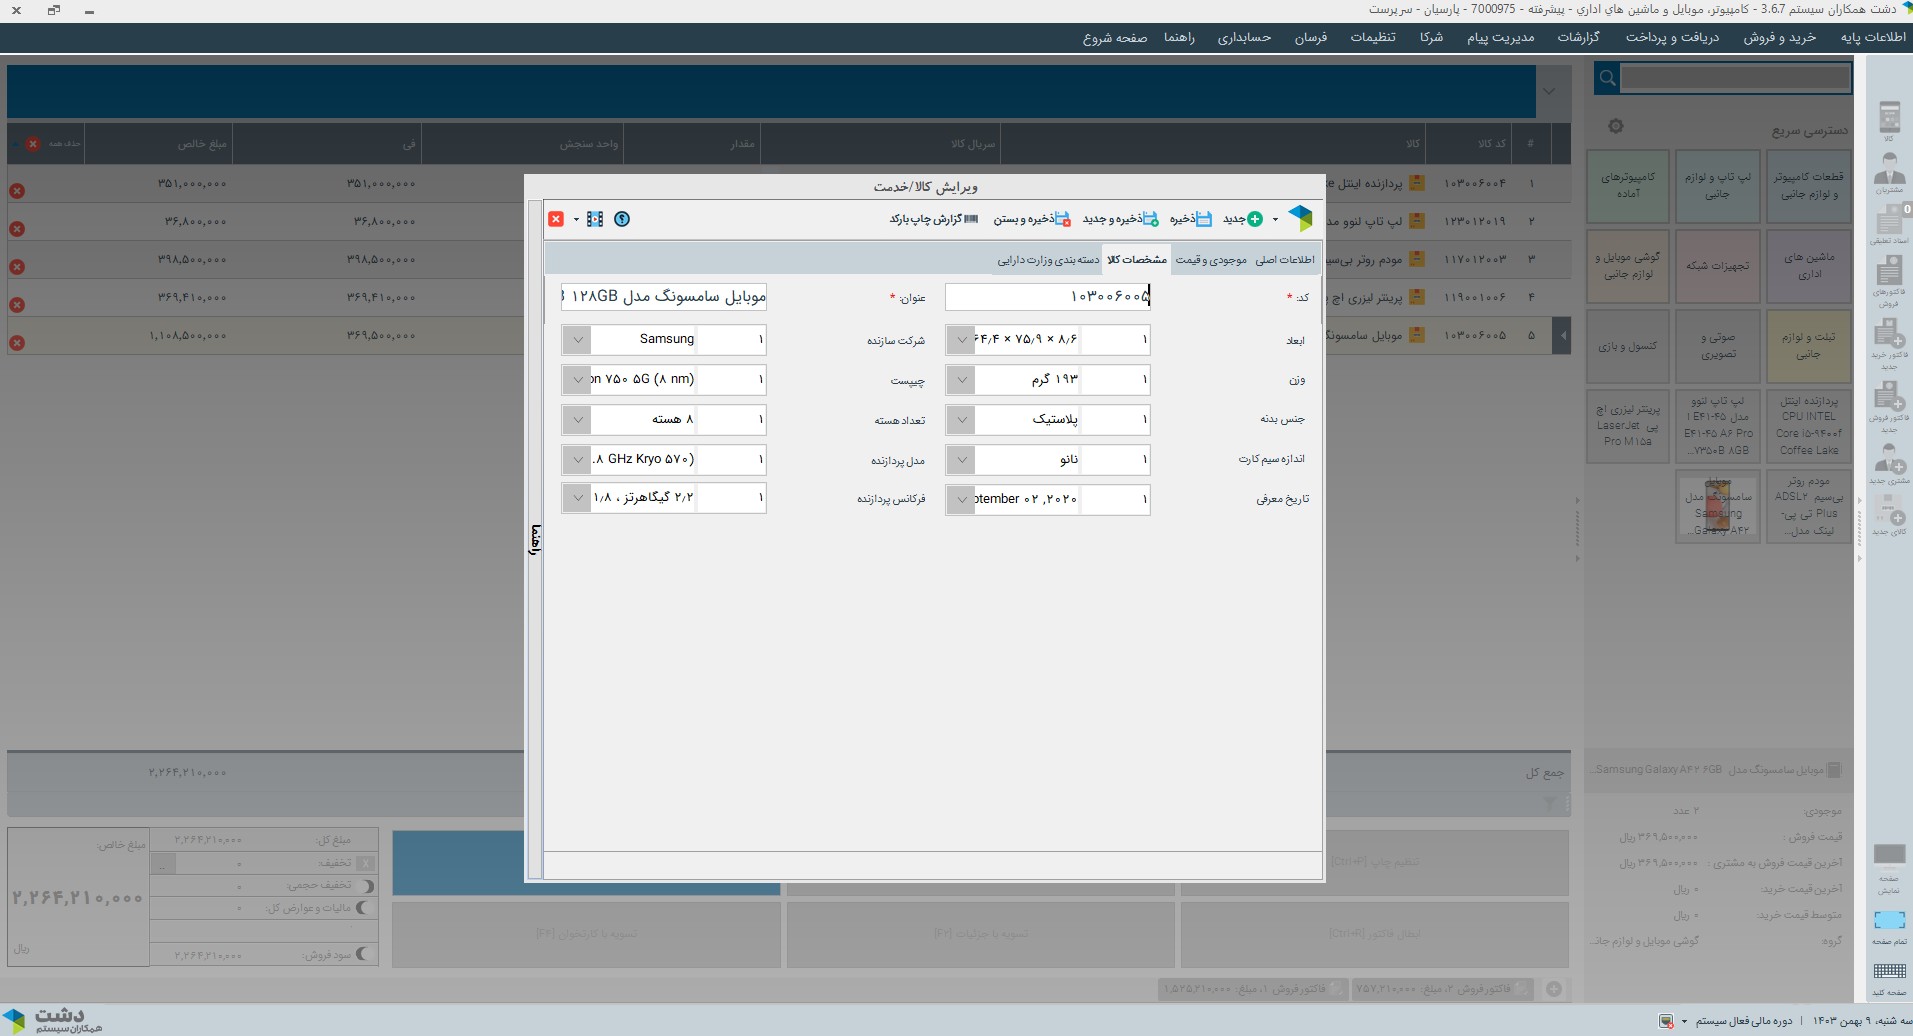This screenshot has width=1913, height=1036.
Task: Open اسناد تعلیقی suspended documents sidebar icon
Action: tap(1889, 225)
